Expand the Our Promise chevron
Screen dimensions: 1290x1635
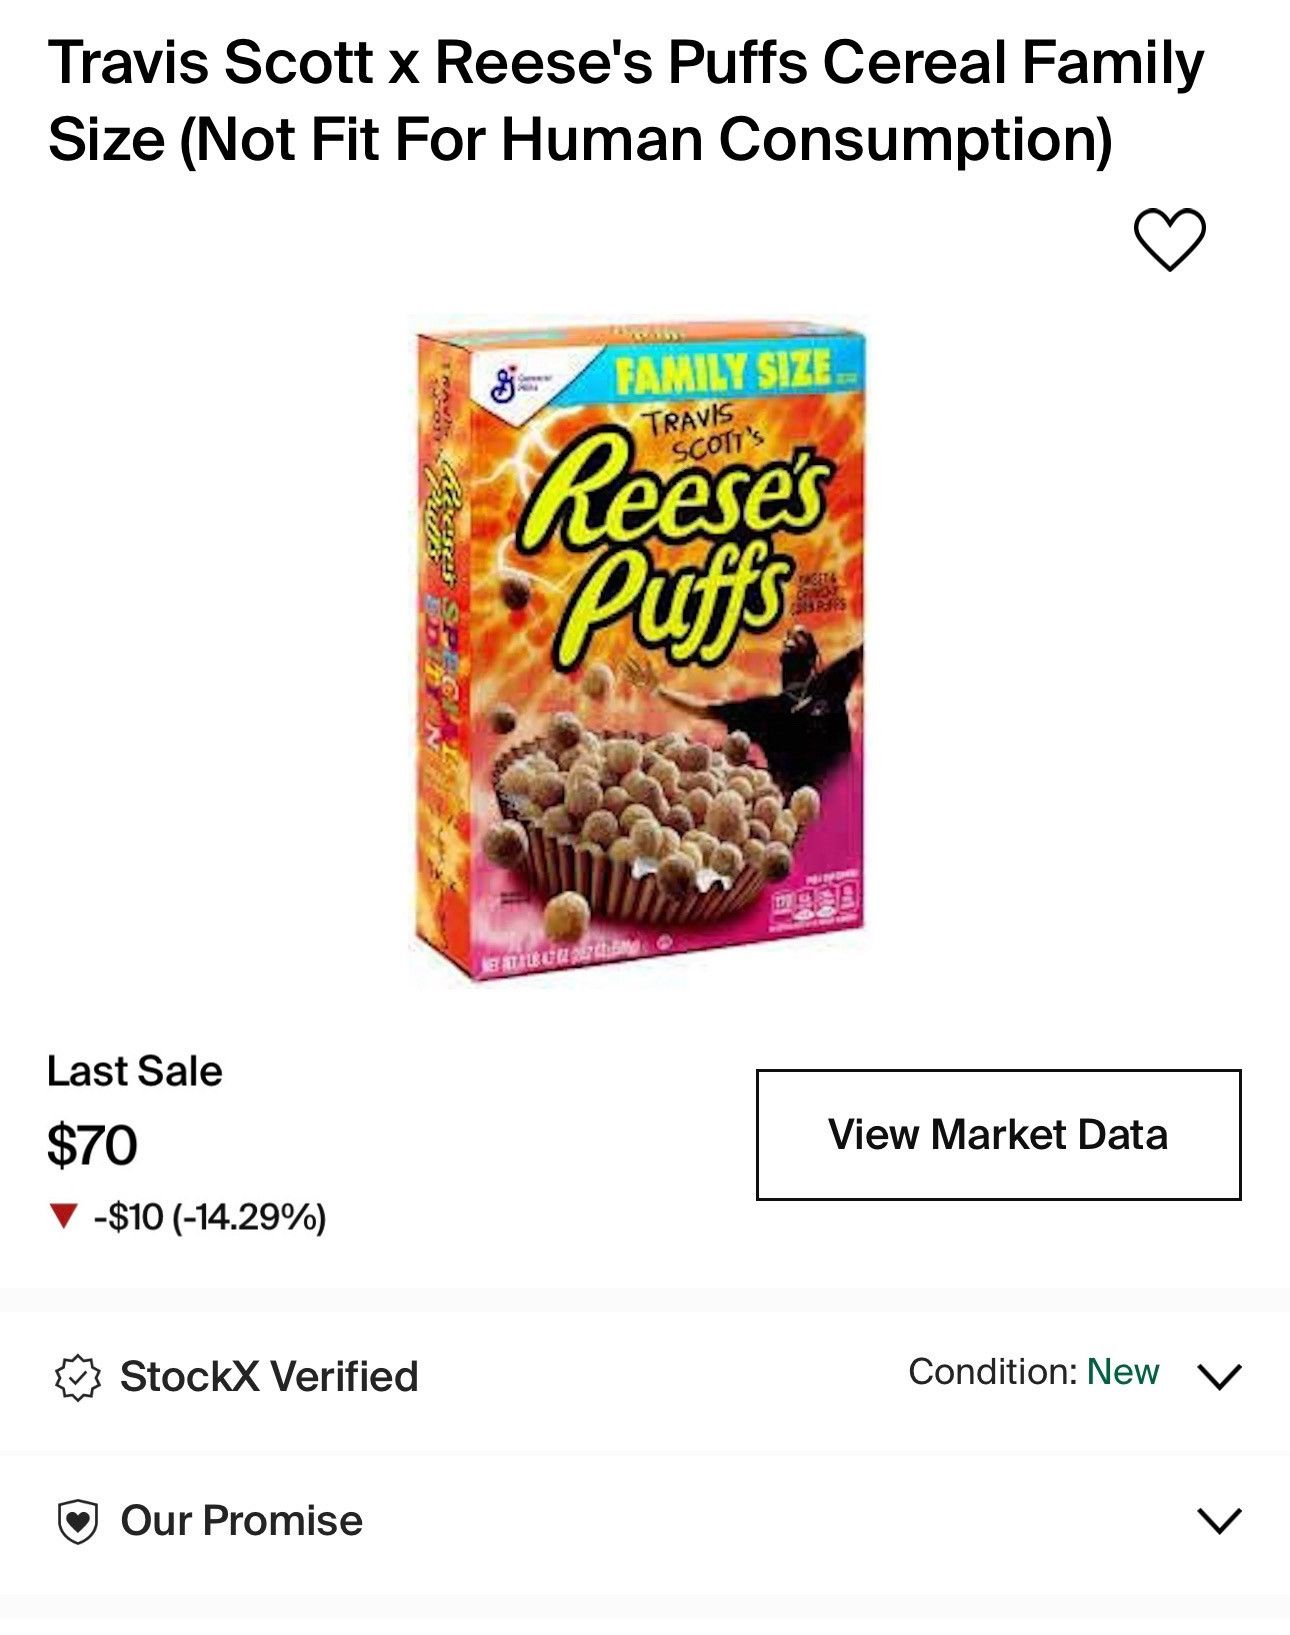(1219, 1521)
